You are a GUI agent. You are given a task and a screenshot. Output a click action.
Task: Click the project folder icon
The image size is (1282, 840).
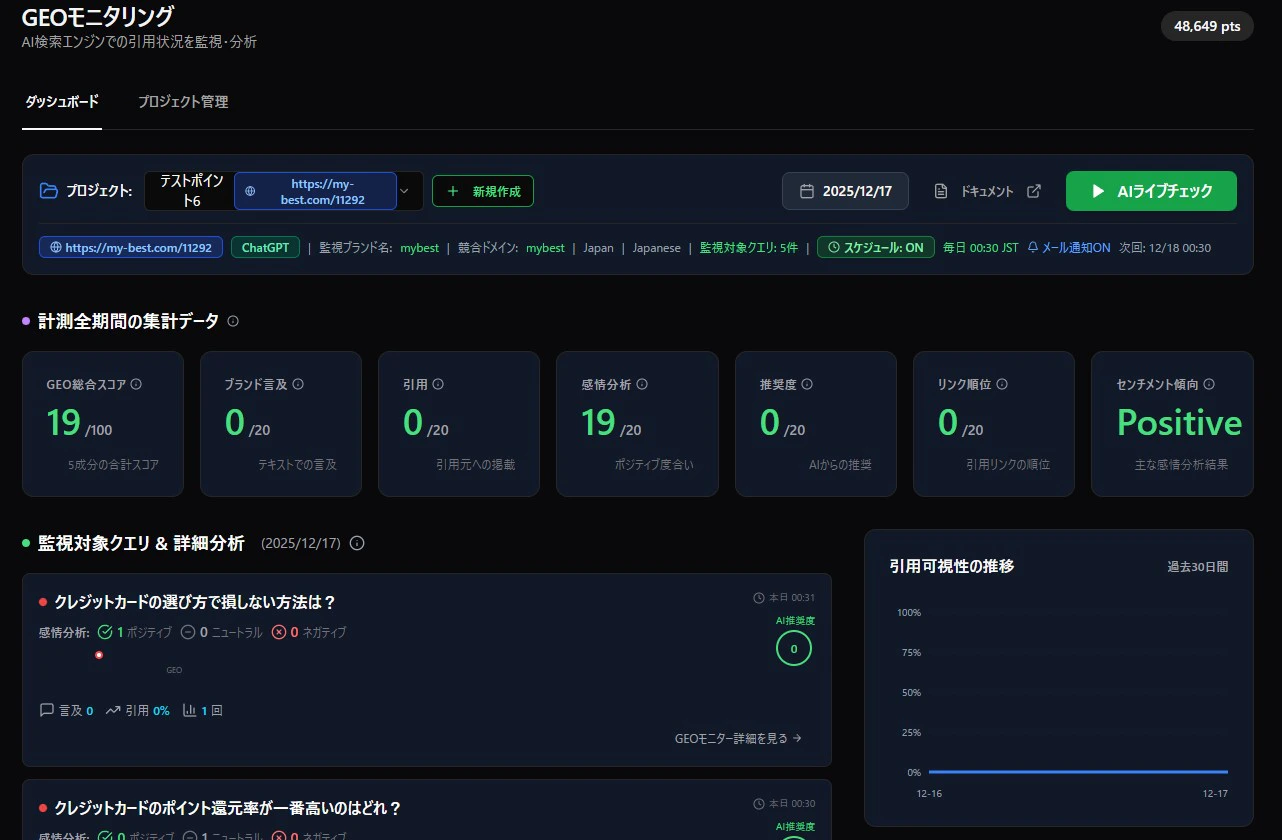[x=49, y=191]
